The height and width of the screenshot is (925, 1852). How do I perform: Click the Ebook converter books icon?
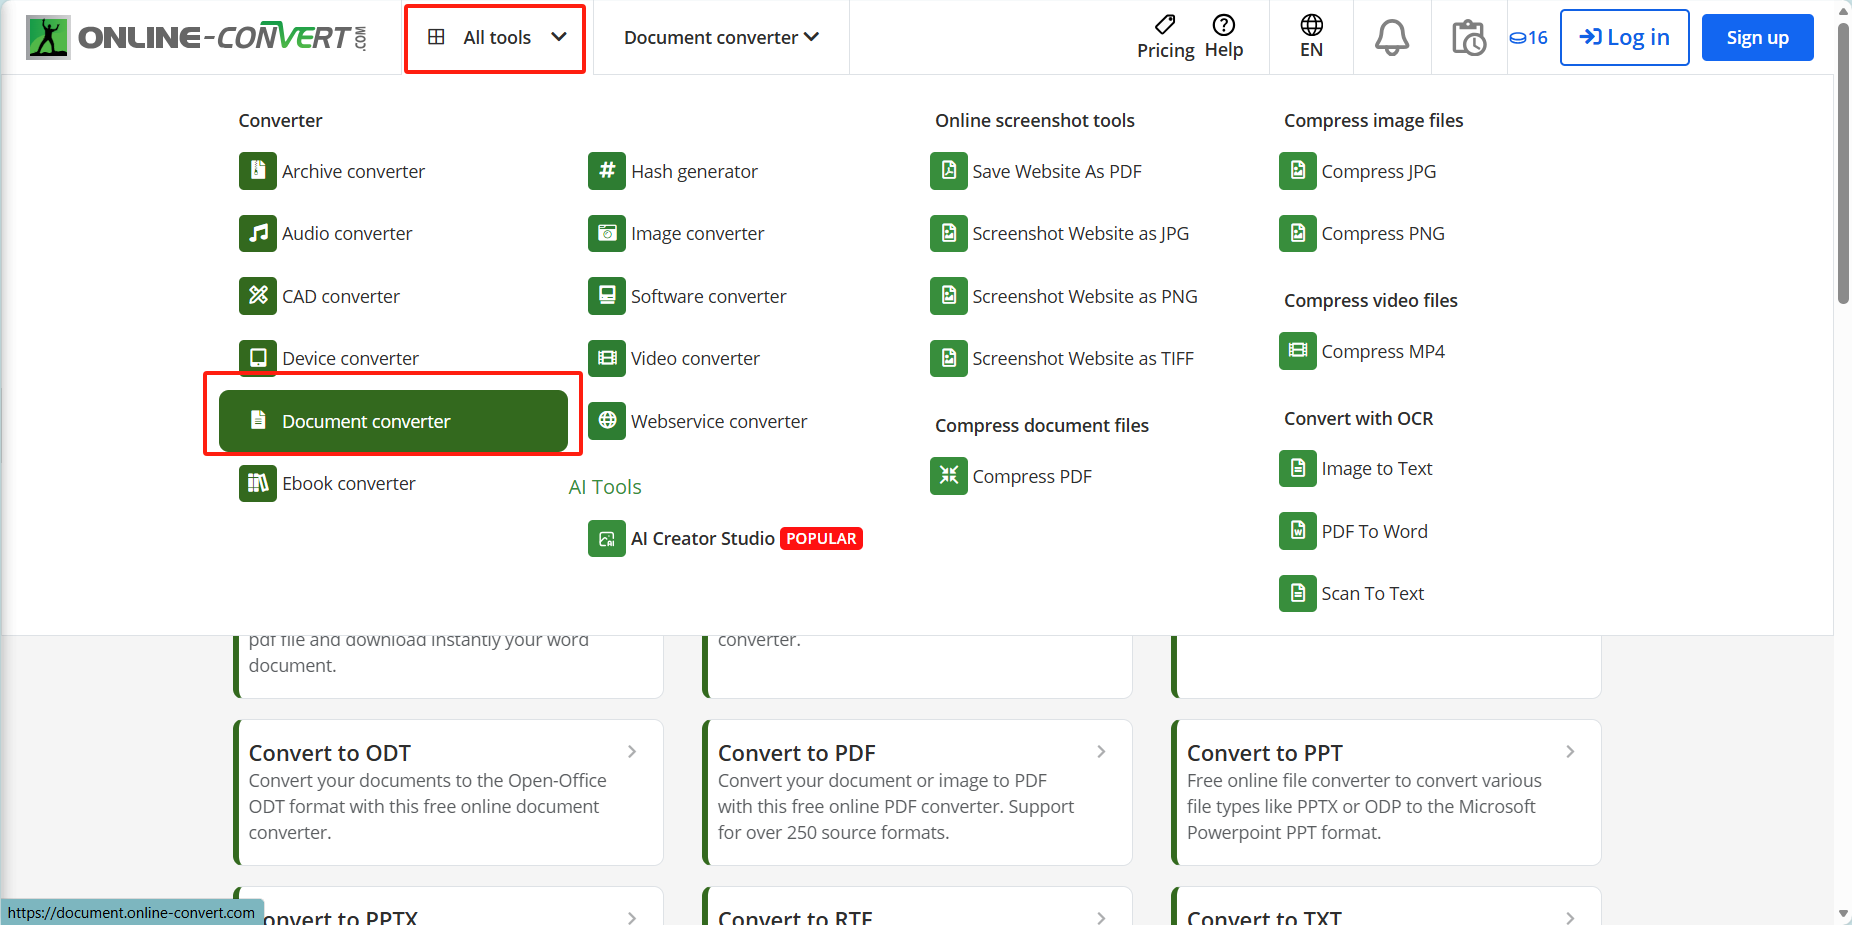[x=258, y=483]
